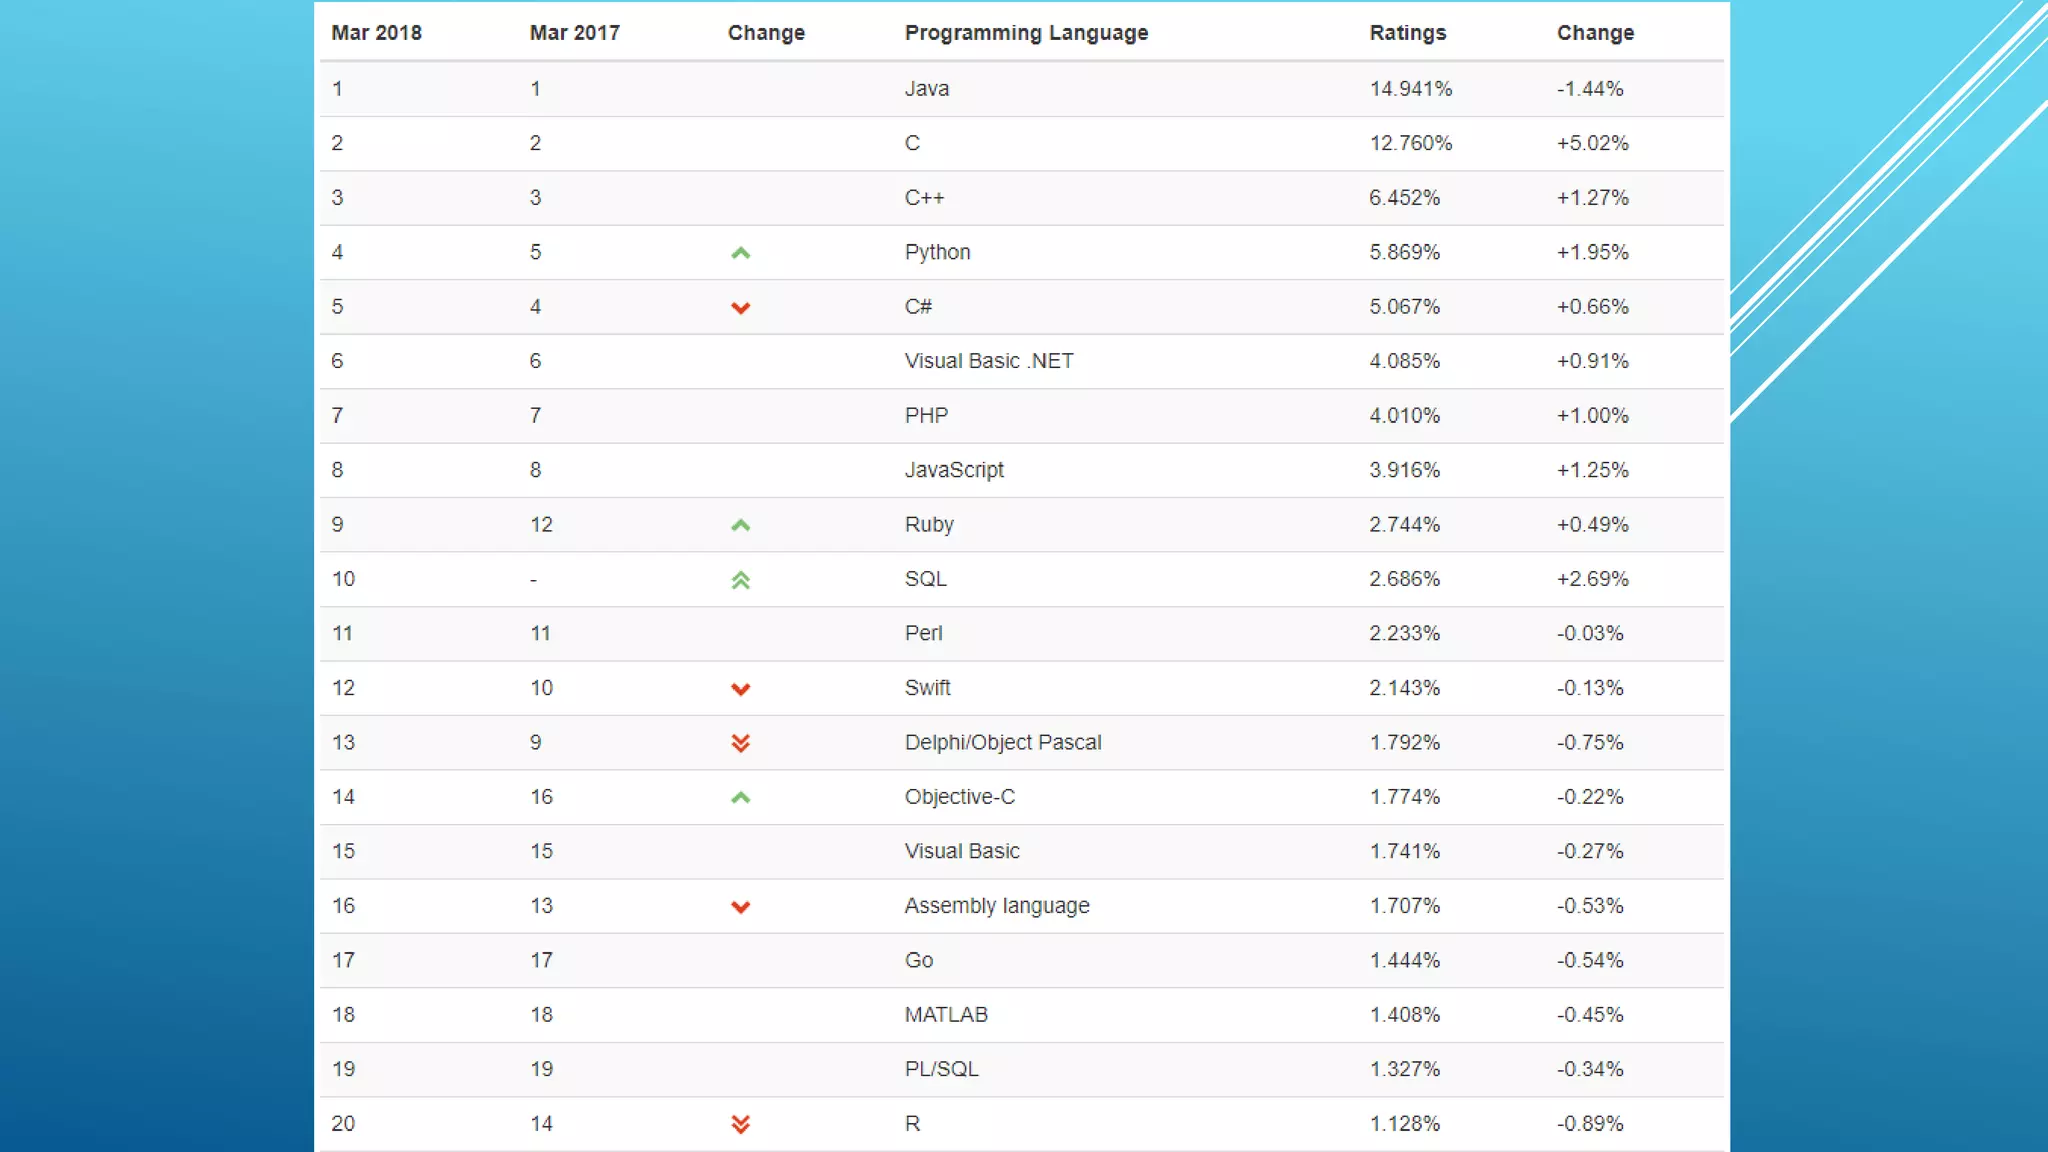Click the MATLAB language entry
Screen dimensions: 2048x1152
tap(945, 1015)
